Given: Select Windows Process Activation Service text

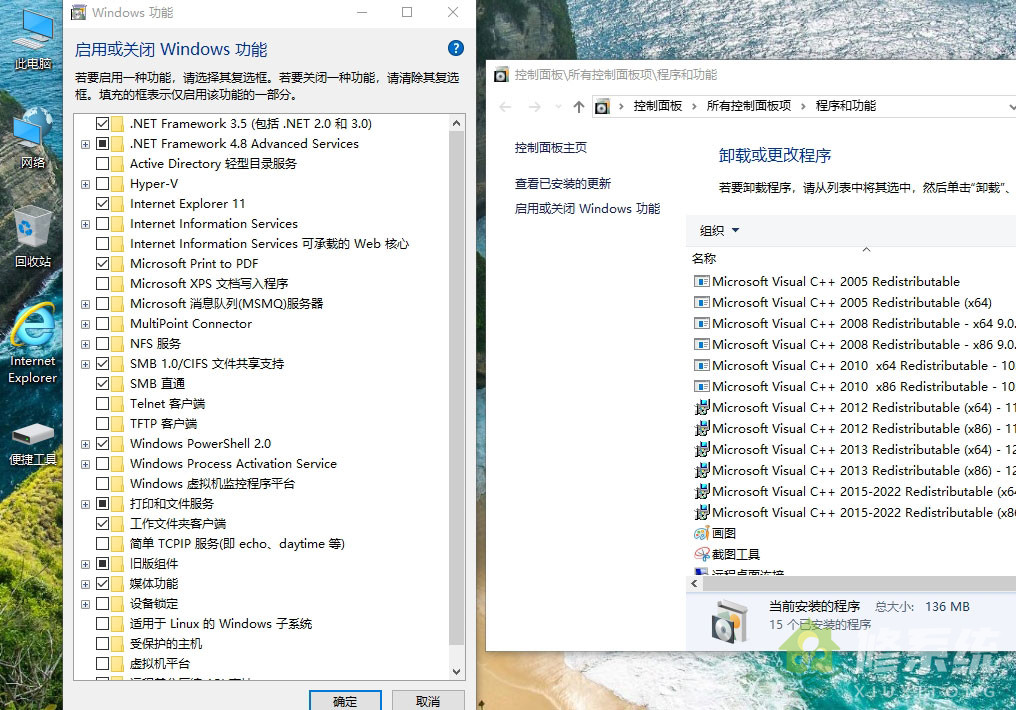Looking at the screenshot, I should tap(233, 464).
